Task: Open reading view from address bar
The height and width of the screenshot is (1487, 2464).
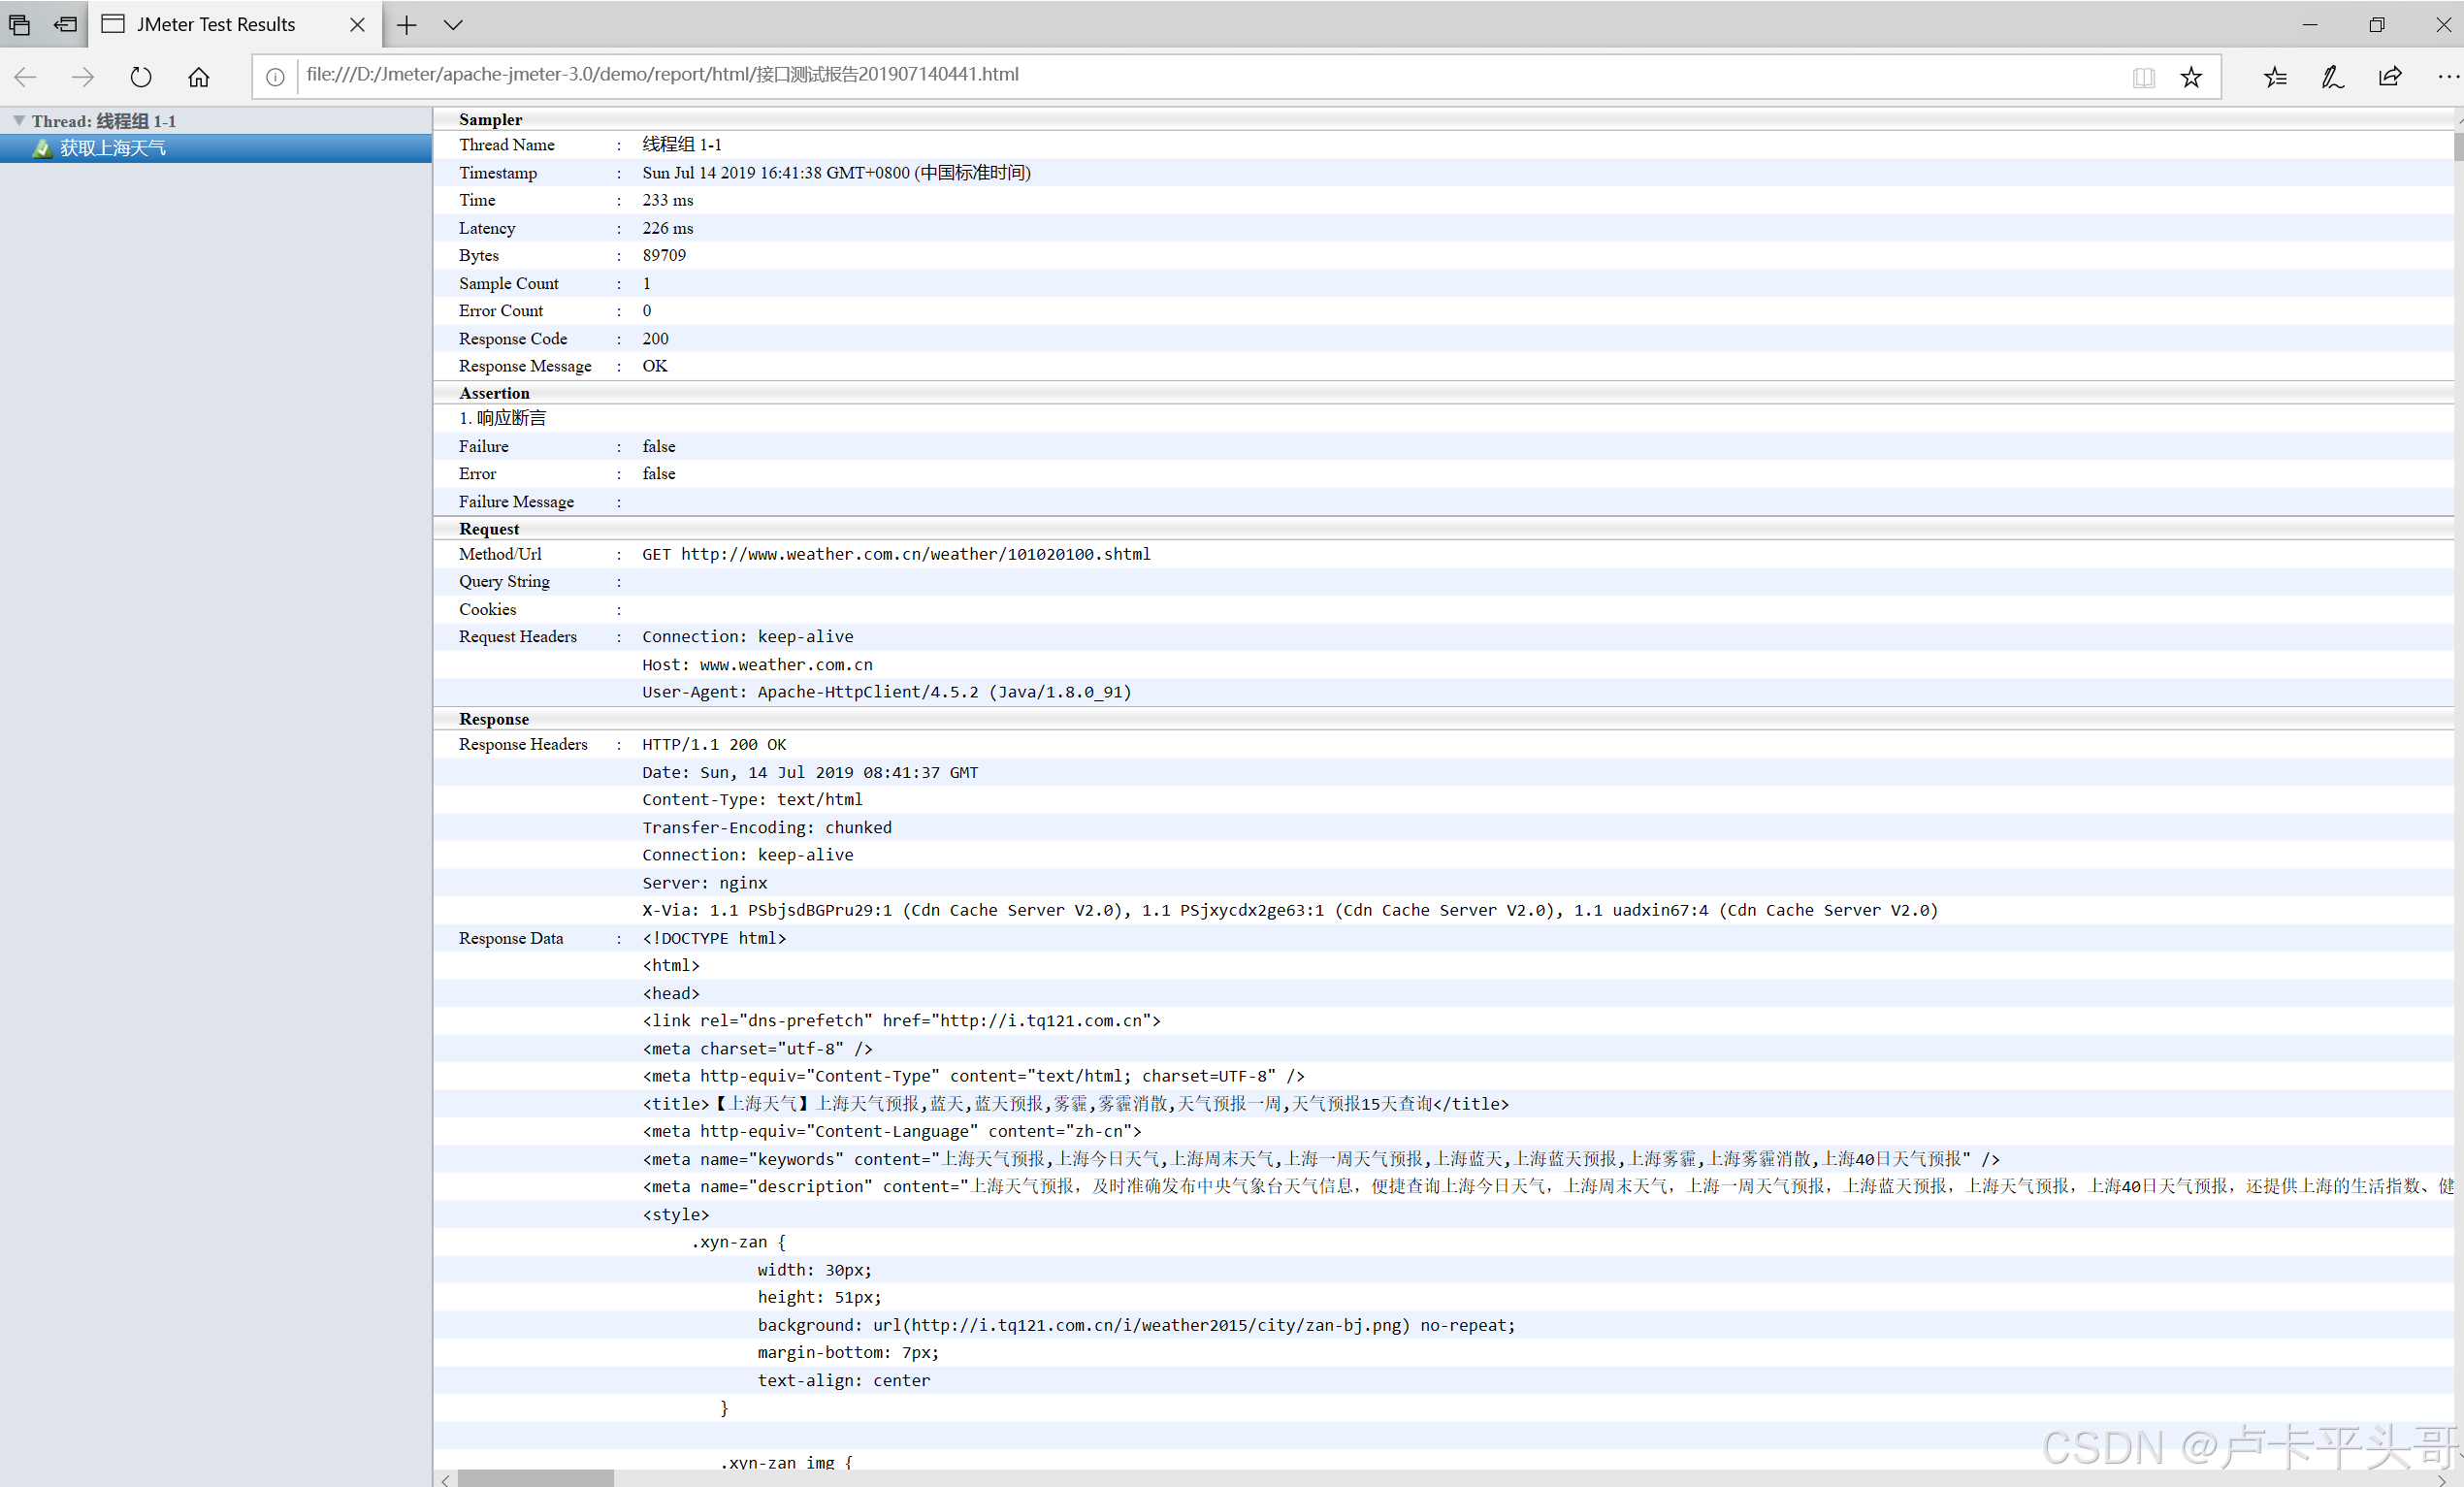Action: [x=2143, y=77]
